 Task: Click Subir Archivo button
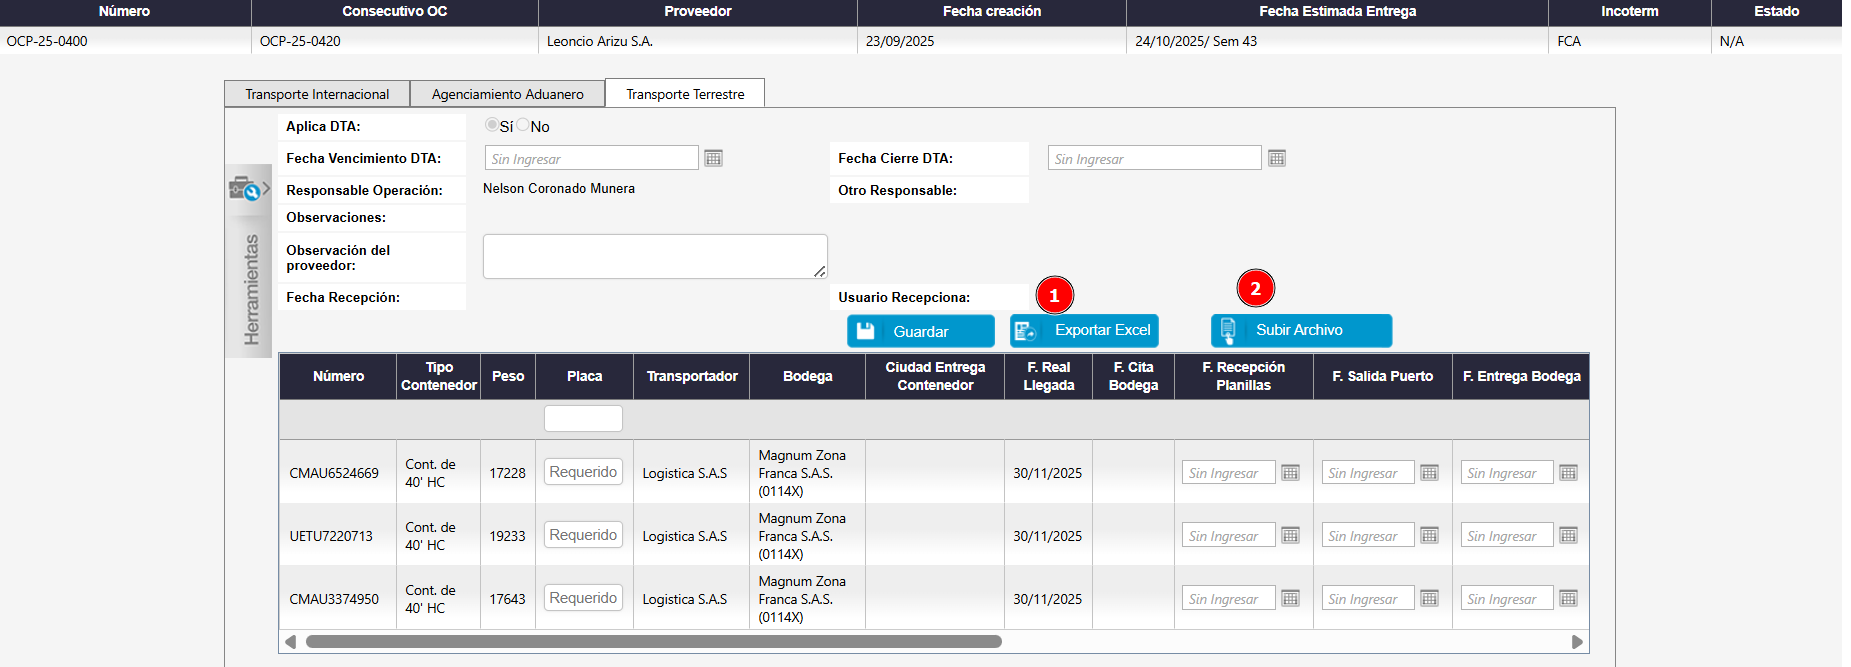(1300, 330)
